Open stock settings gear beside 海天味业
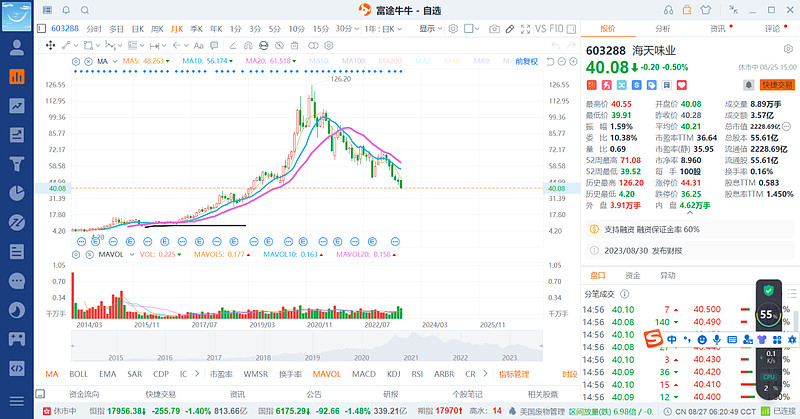Viewport: 800px width, 419px height. (x=788, y=50)
